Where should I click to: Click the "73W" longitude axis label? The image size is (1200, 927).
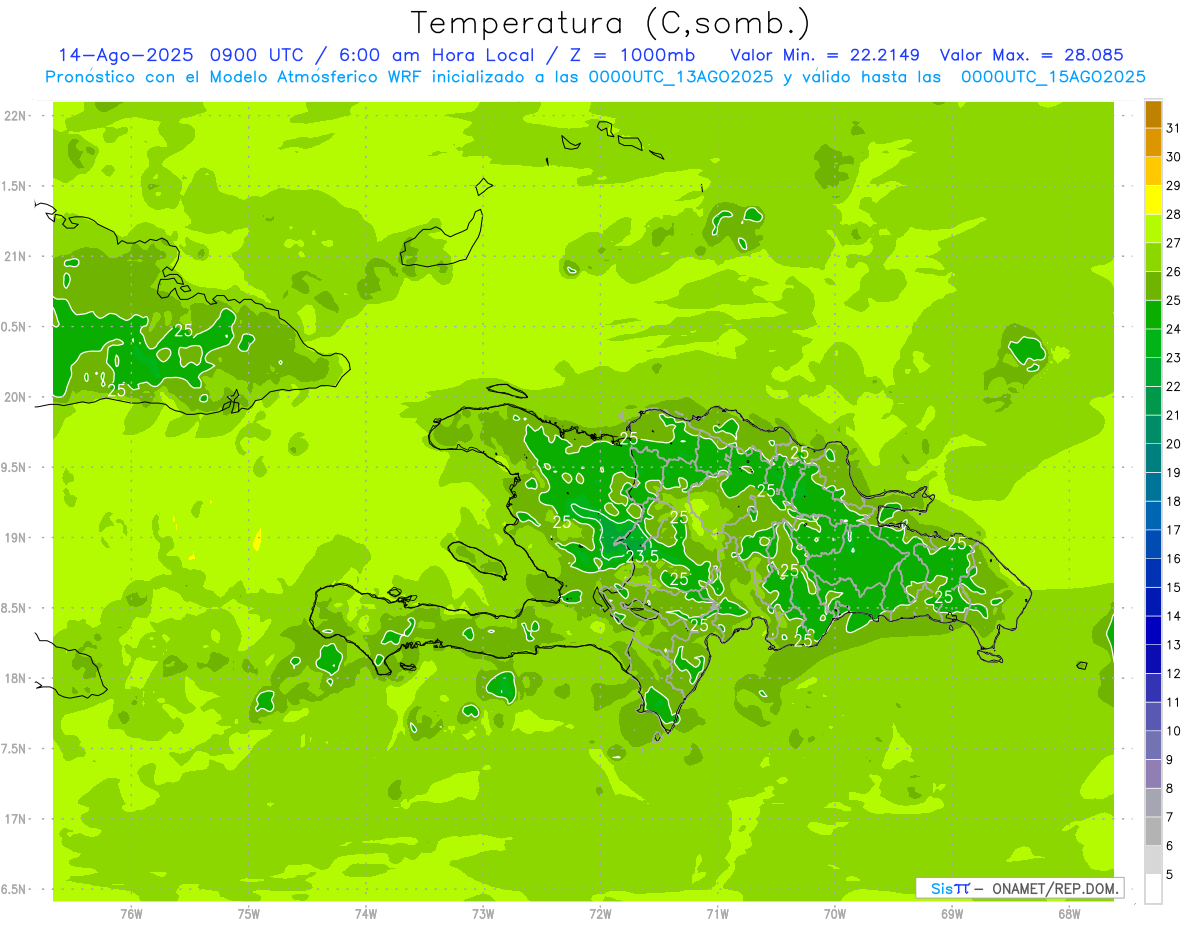[483, 913]
